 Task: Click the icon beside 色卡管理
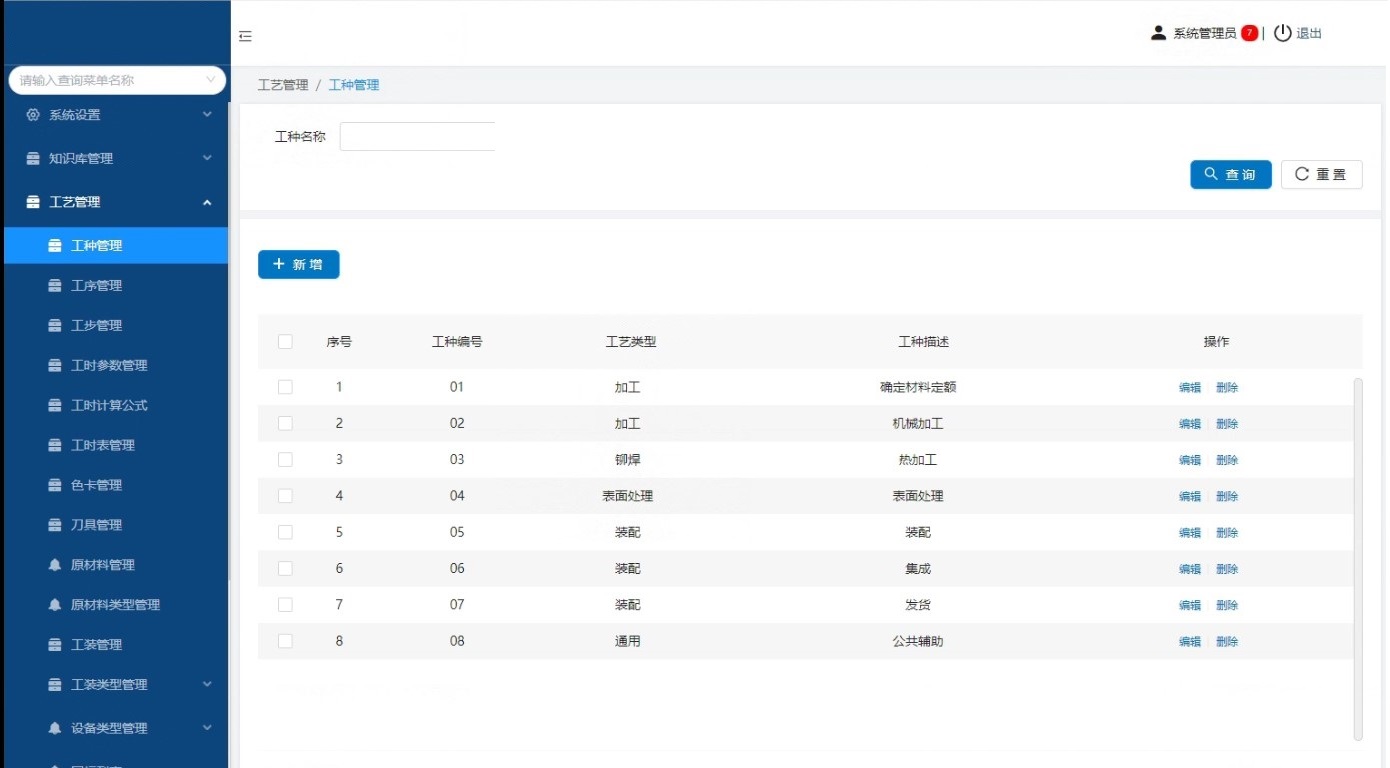point(55,485)
